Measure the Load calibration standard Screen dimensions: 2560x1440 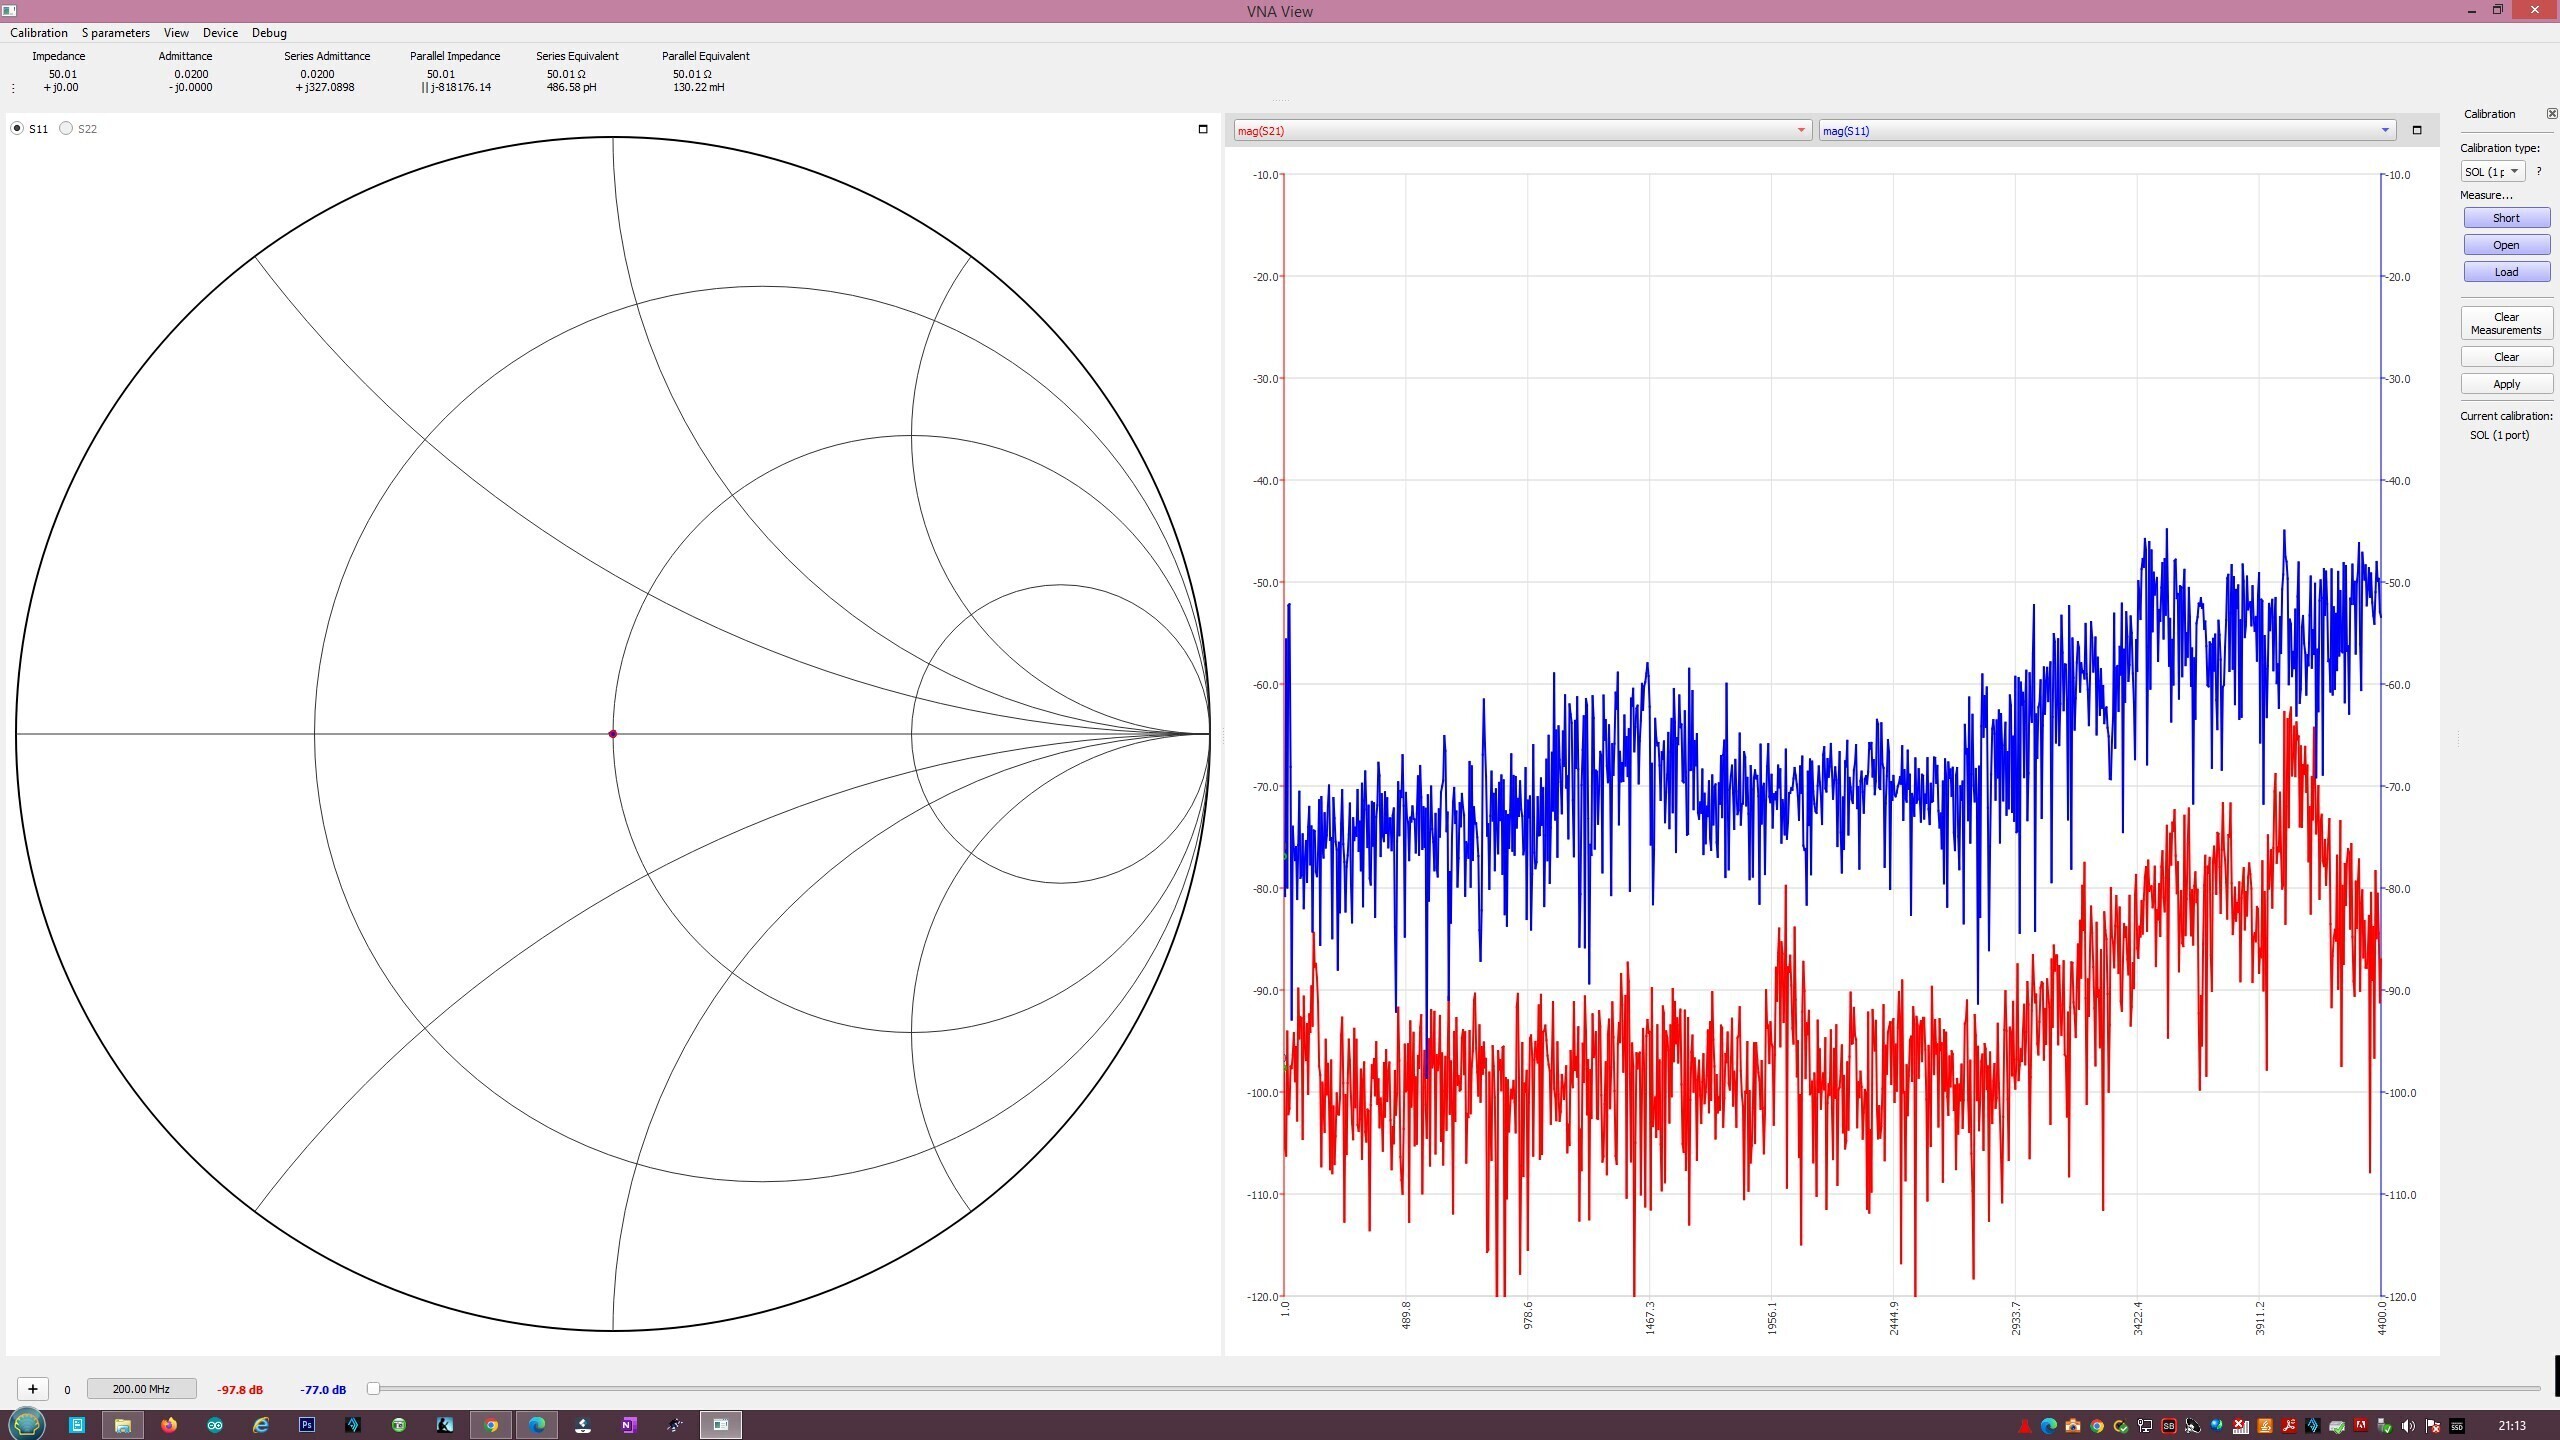point(2506,272)
